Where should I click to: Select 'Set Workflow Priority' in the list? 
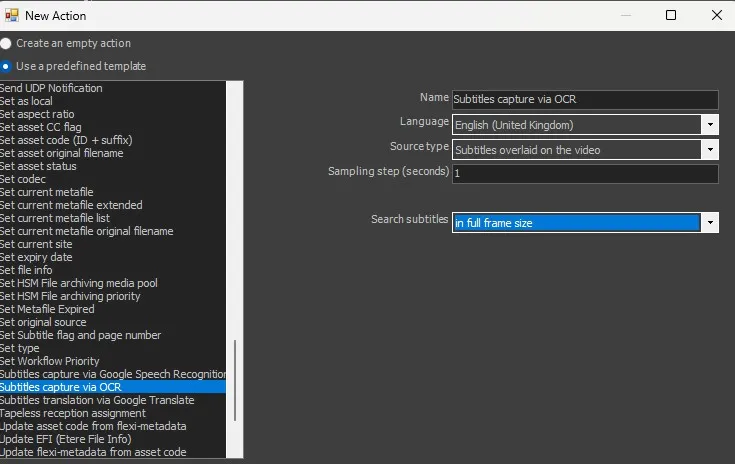click(50, 361)
